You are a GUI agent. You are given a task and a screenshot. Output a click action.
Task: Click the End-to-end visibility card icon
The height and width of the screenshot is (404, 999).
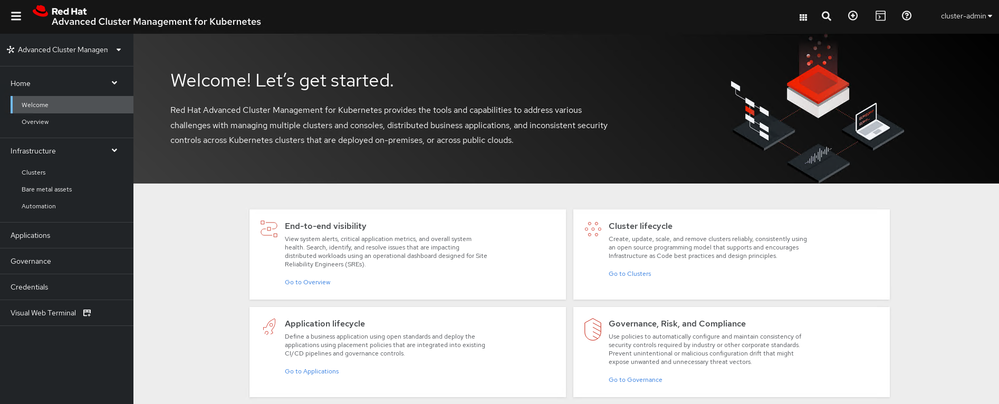[x=268, y=229]
